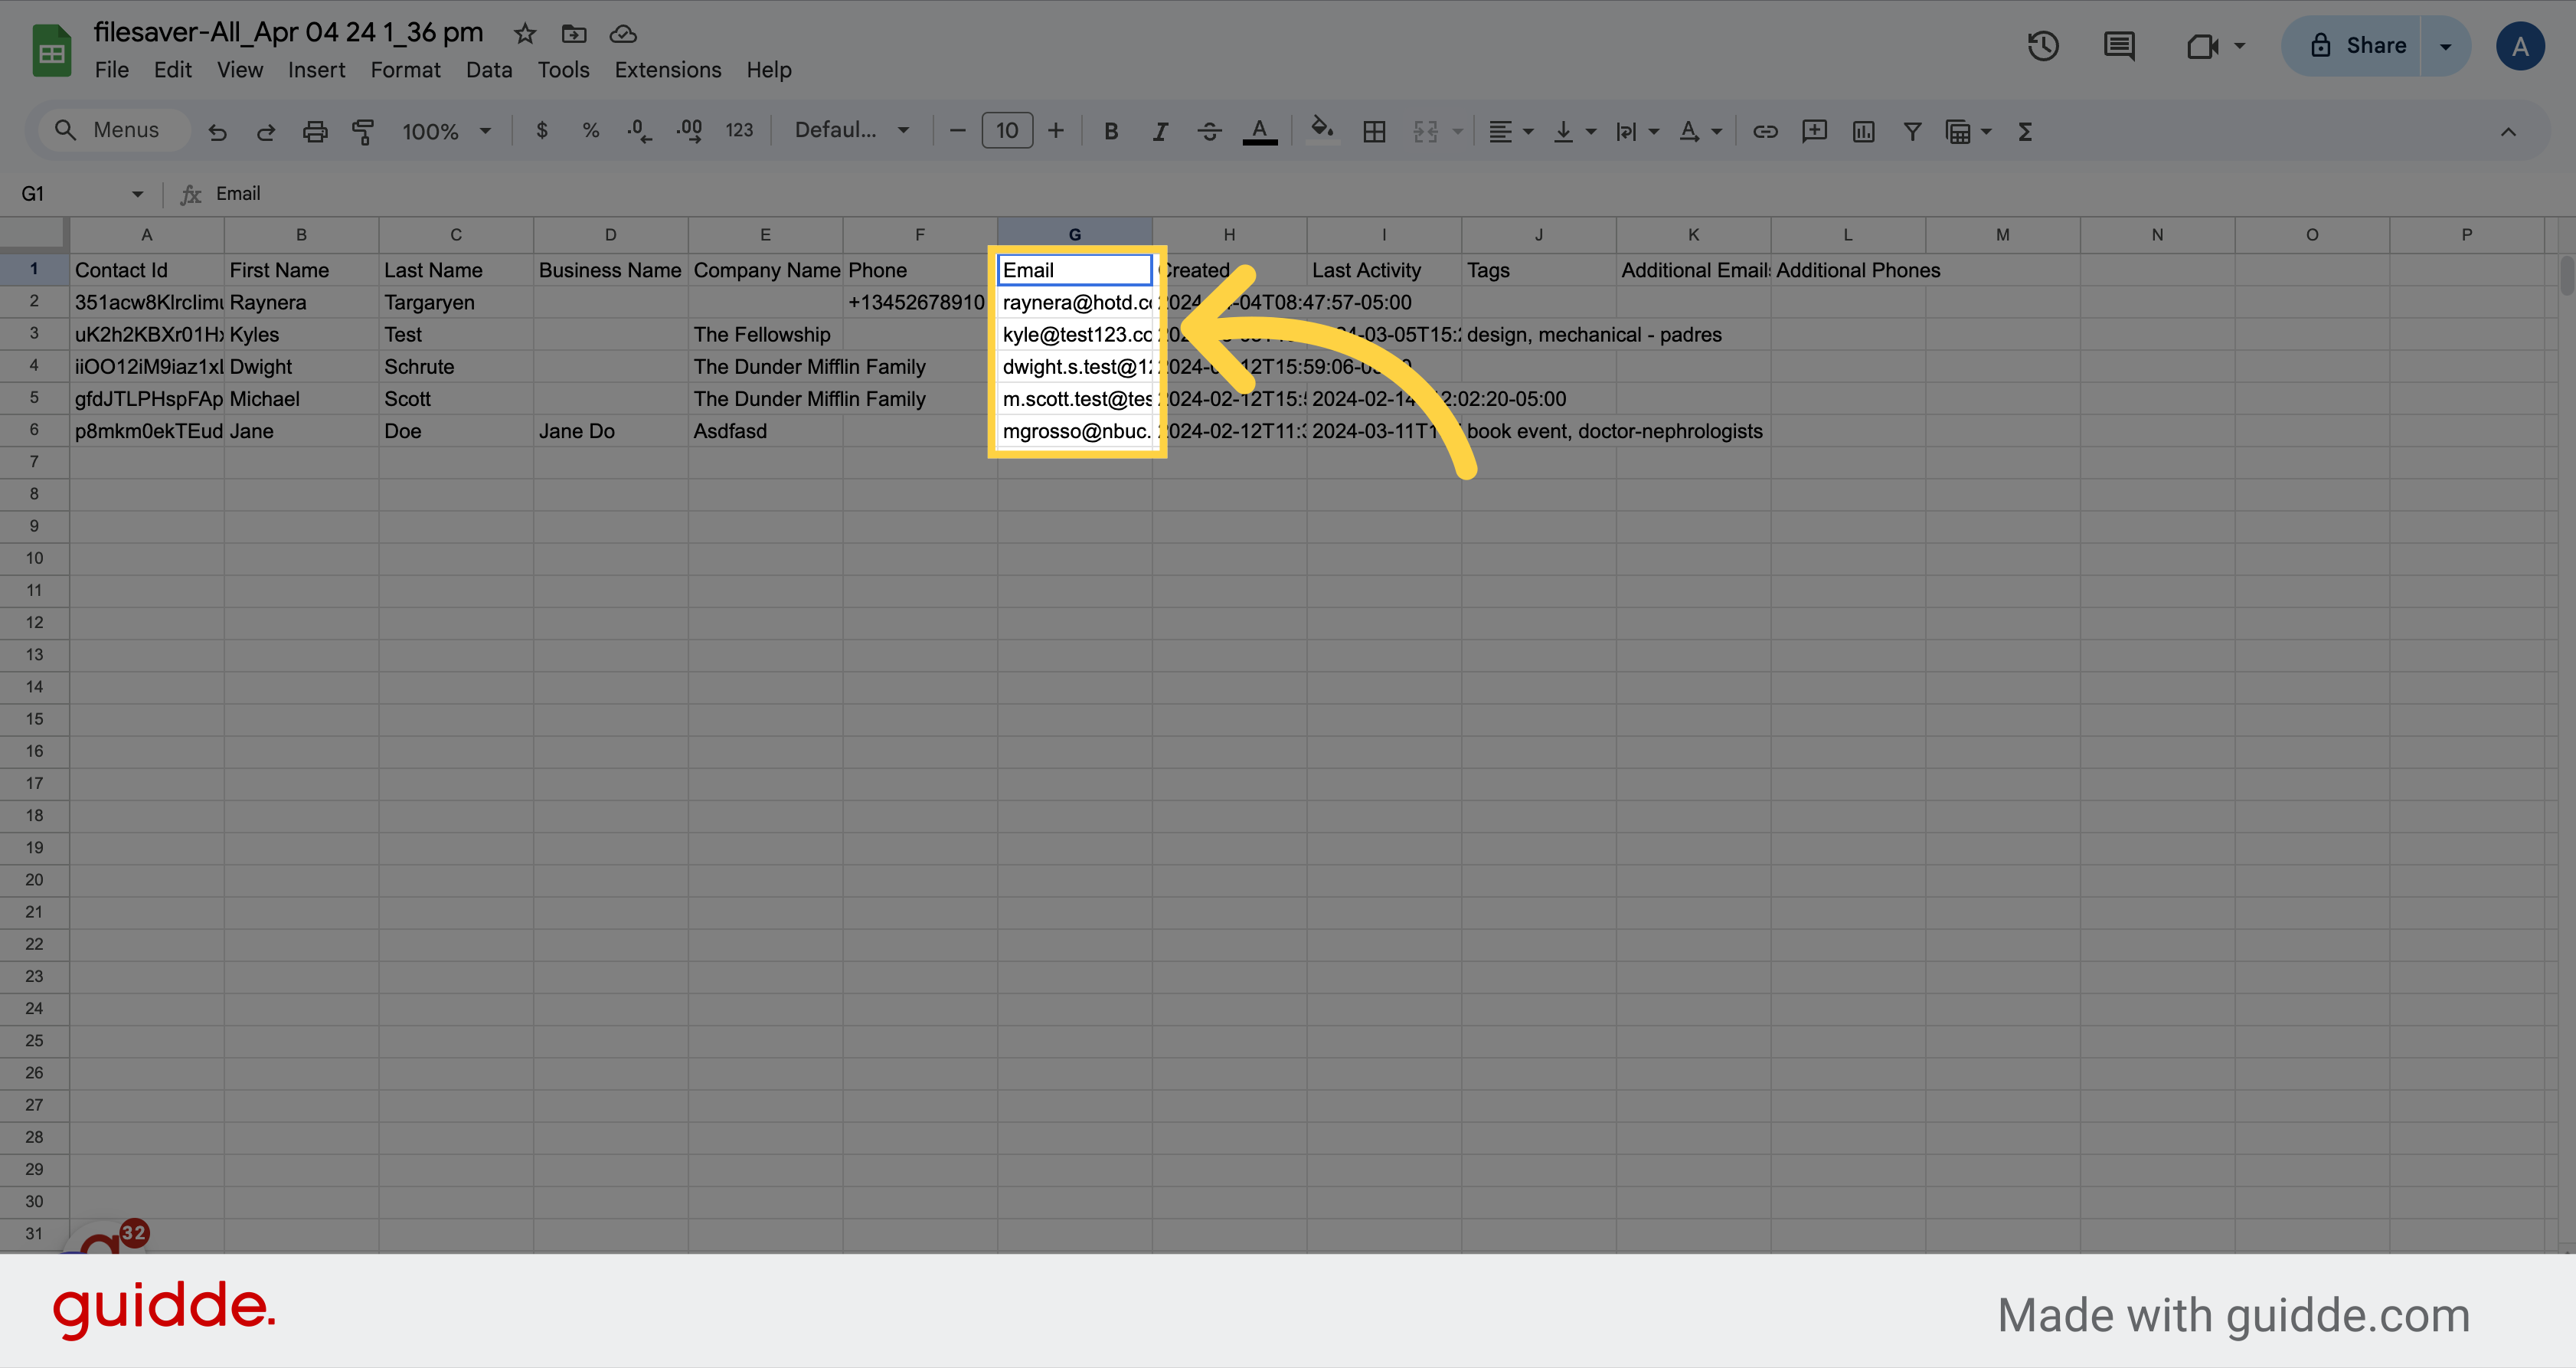The height and width of the screenshot is (1368, 2576).
Task: Open the Edit menu
Action: [172, 70]
